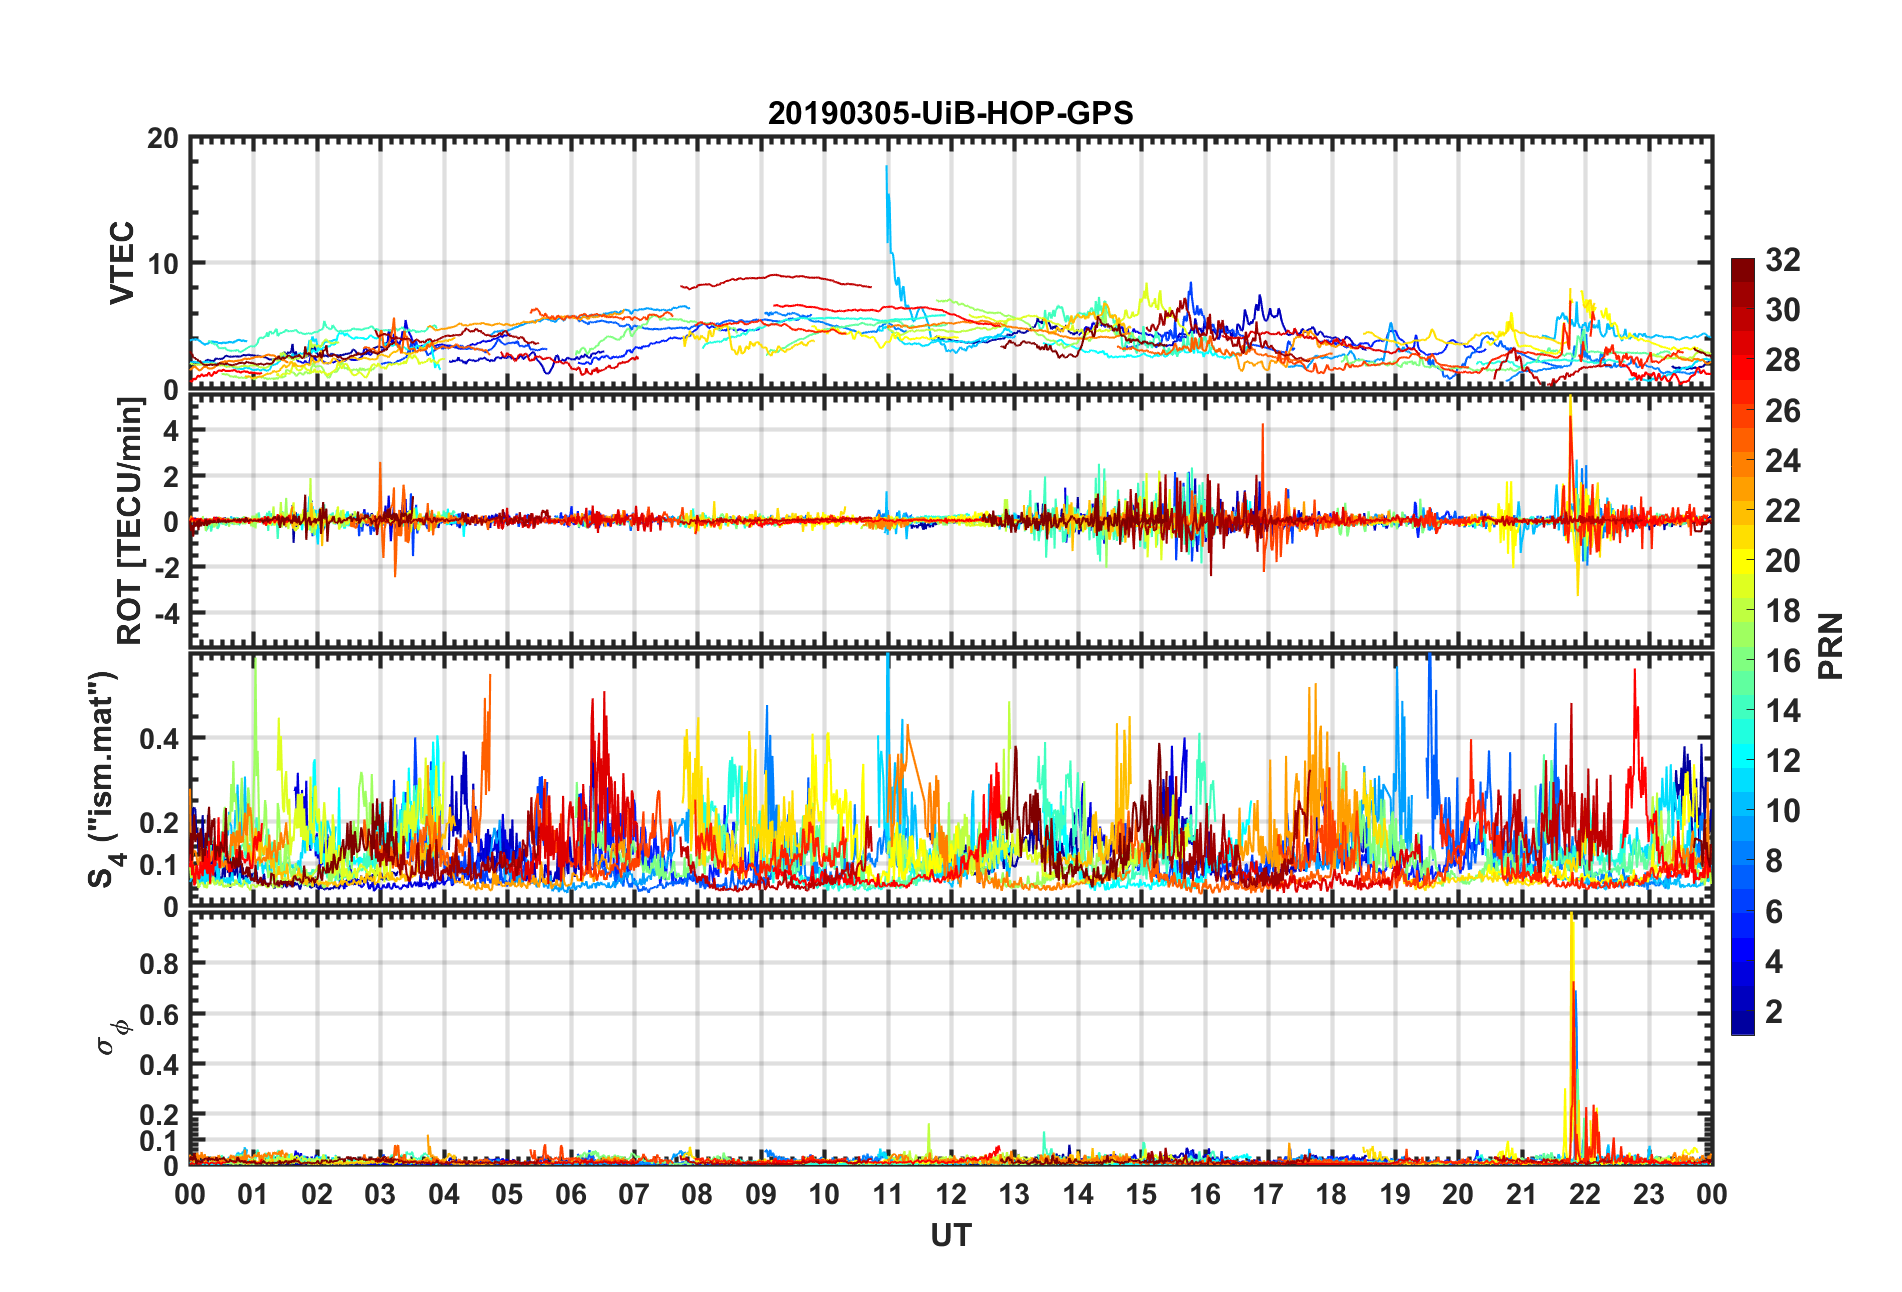Select the "UT" x-axis label
The height and width of the screenshot is (1292, 1902).
[x=950, y=1235]
